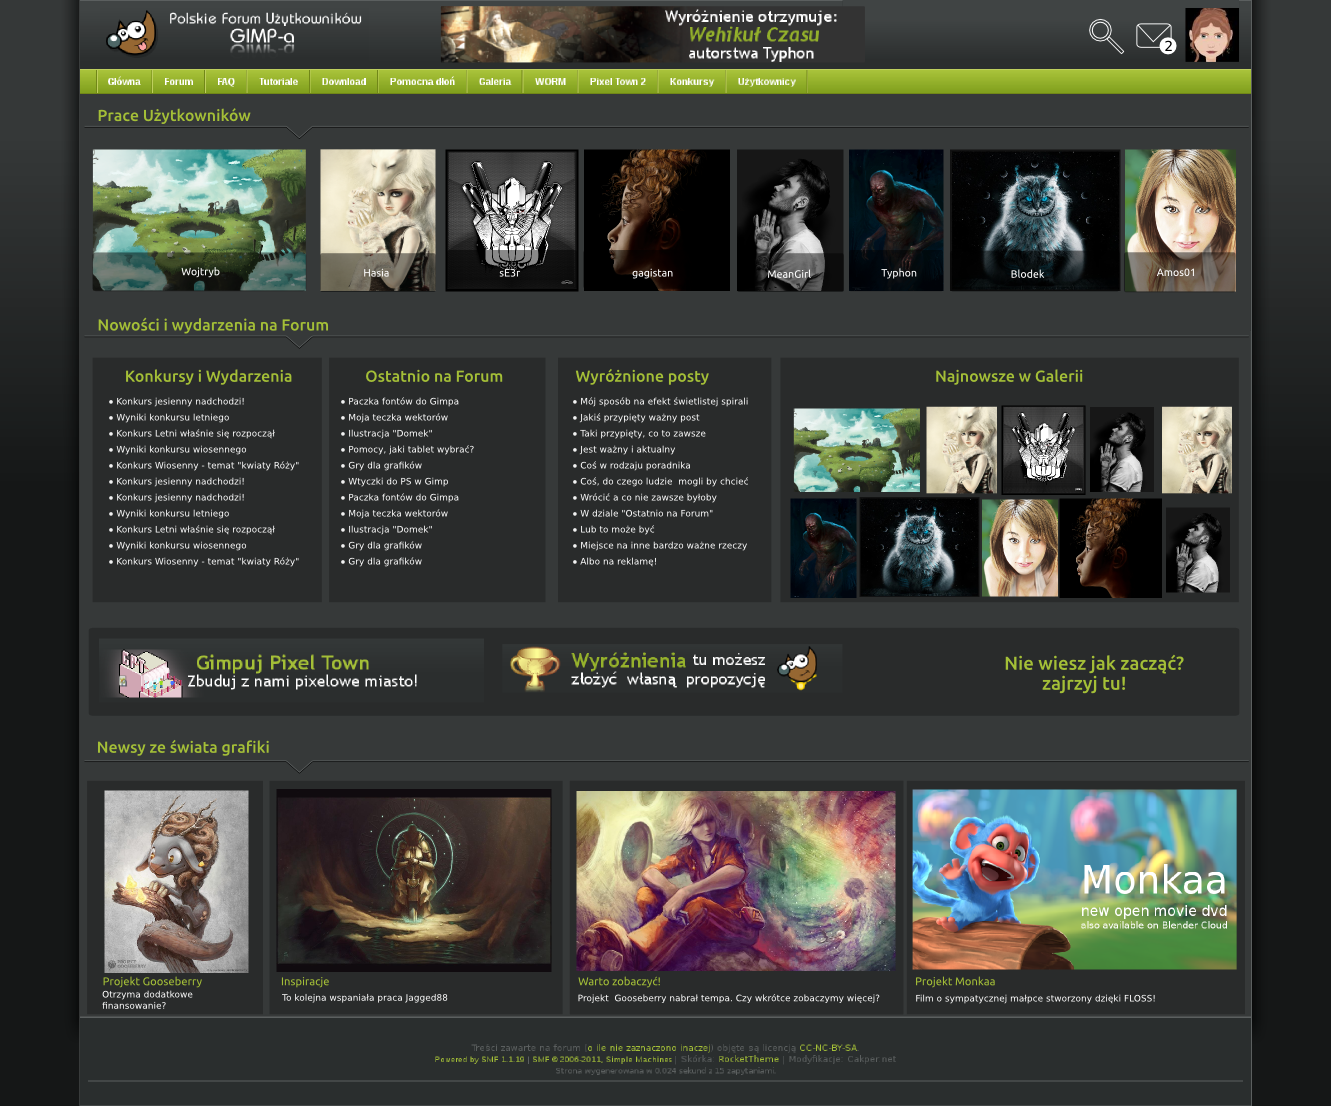The height and width of the screenshot is (1106, 1331).
Task: Select Pixel Town 2 in navigation
Action: (x=617, y=82)
